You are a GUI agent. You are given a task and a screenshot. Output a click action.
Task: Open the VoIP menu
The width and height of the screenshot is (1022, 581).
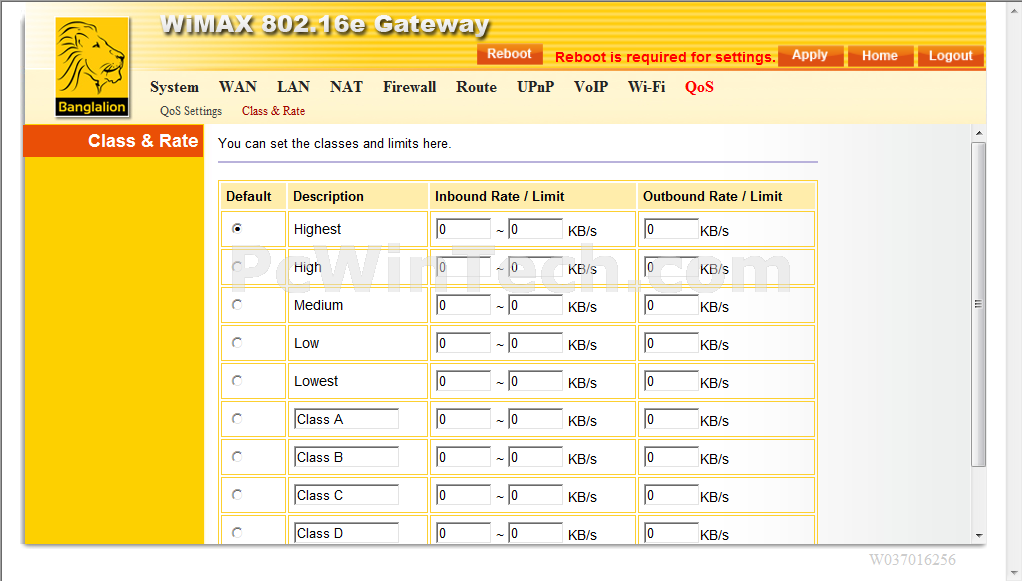591,87
